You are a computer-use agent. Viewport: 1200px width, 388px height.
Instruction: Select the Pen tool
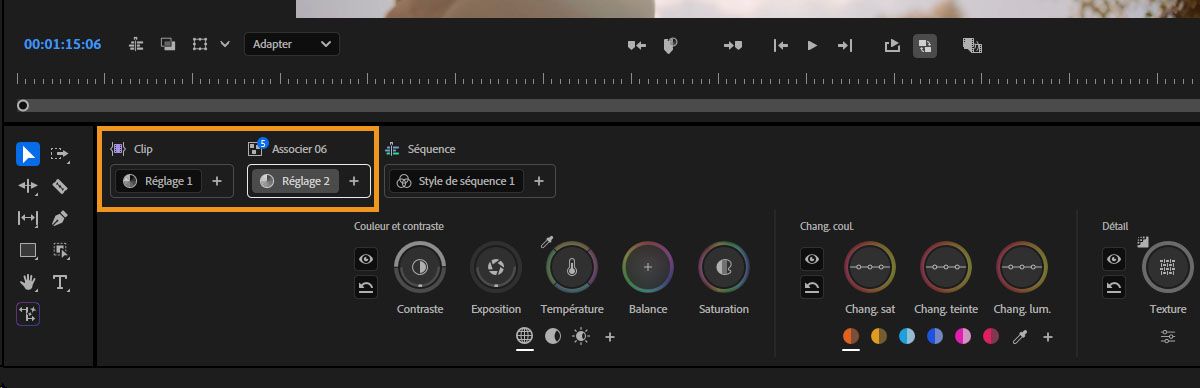click(x=60, y=218)
